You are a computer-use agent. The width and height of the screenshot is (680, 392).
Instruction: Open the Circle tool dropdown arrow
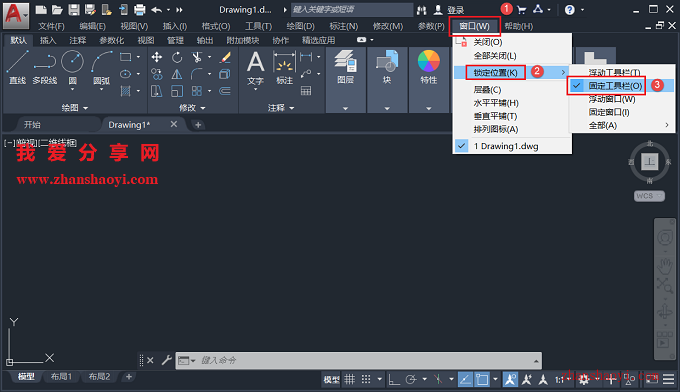coord(72,90)
